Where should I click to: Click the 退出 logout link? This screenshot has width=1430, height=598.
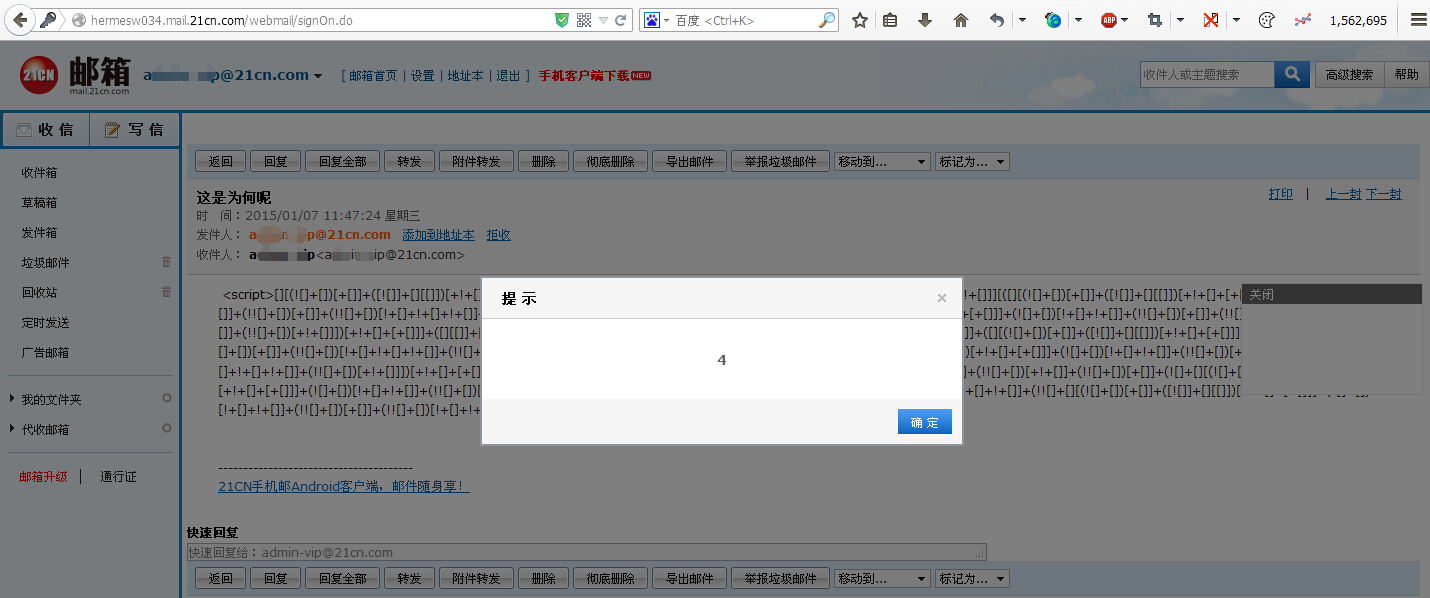[x=508, y=76]
